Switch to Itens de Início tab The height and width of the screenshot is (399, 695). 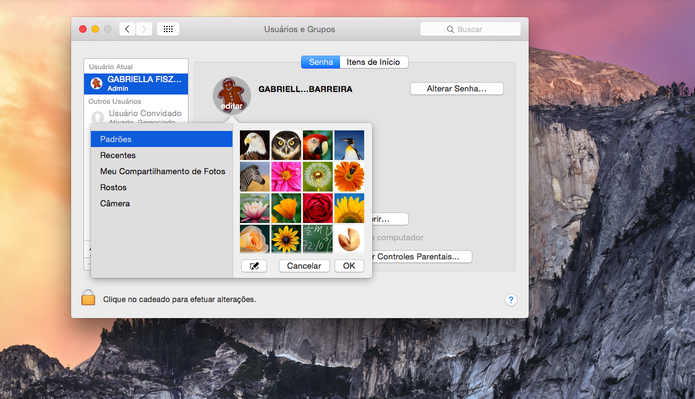(374, 62)
